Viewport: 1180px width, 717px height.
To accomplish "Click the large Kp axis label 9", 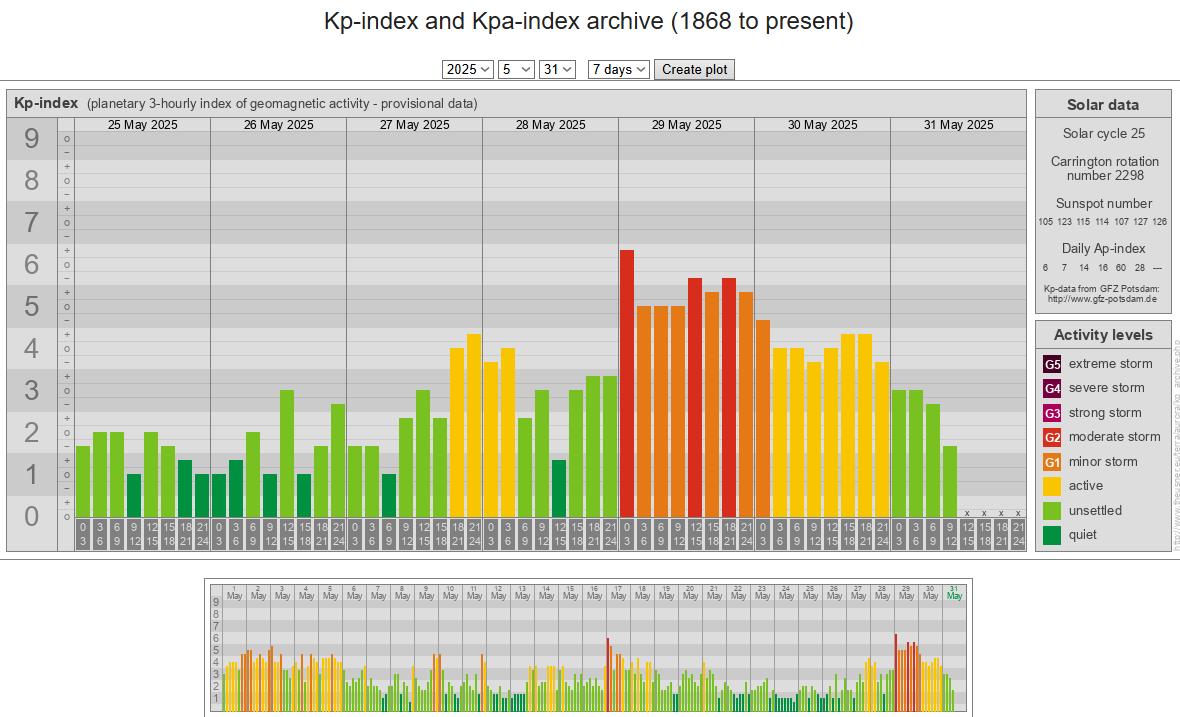I will (32, 138).
